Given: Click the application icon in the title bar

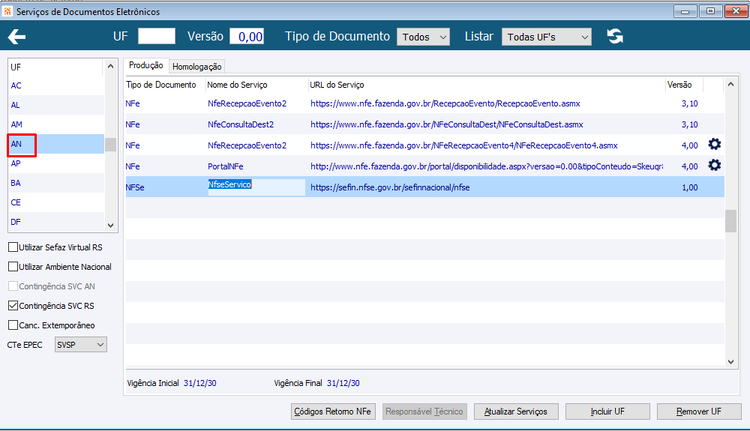Looking at the screenshot, I should [7, 11].
